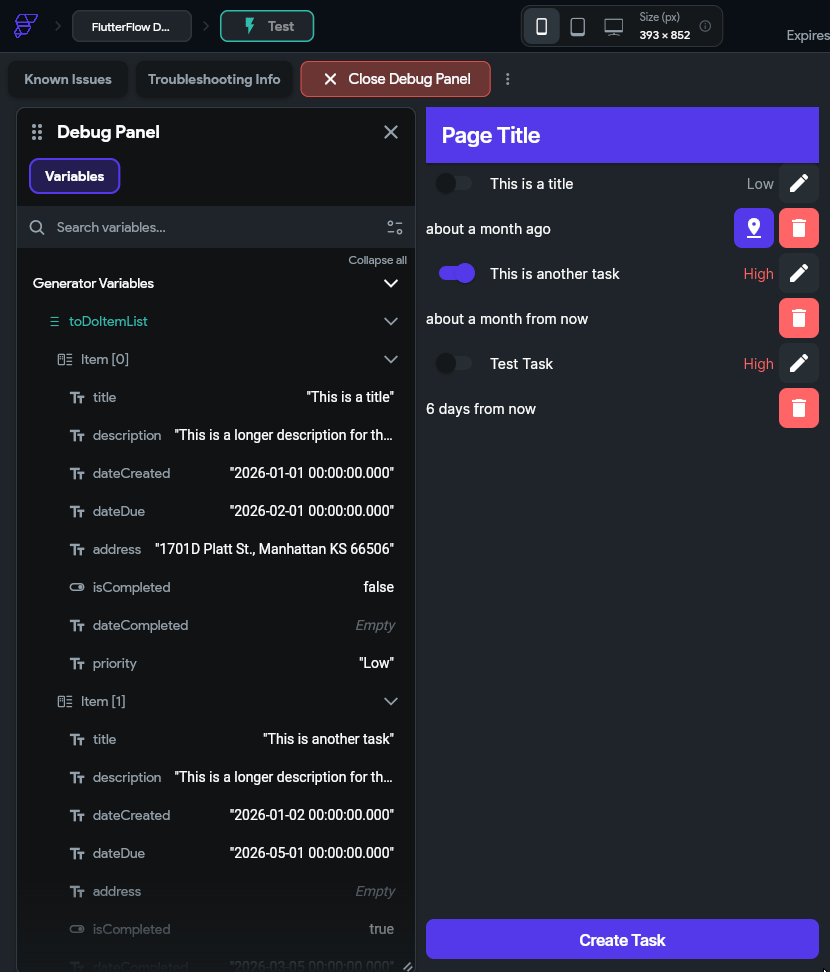The height and width of the screenshot is (972, 830).
Task: Click Item [1] dateCreated value 2026-01-02
Action: [x=312, y=815]
